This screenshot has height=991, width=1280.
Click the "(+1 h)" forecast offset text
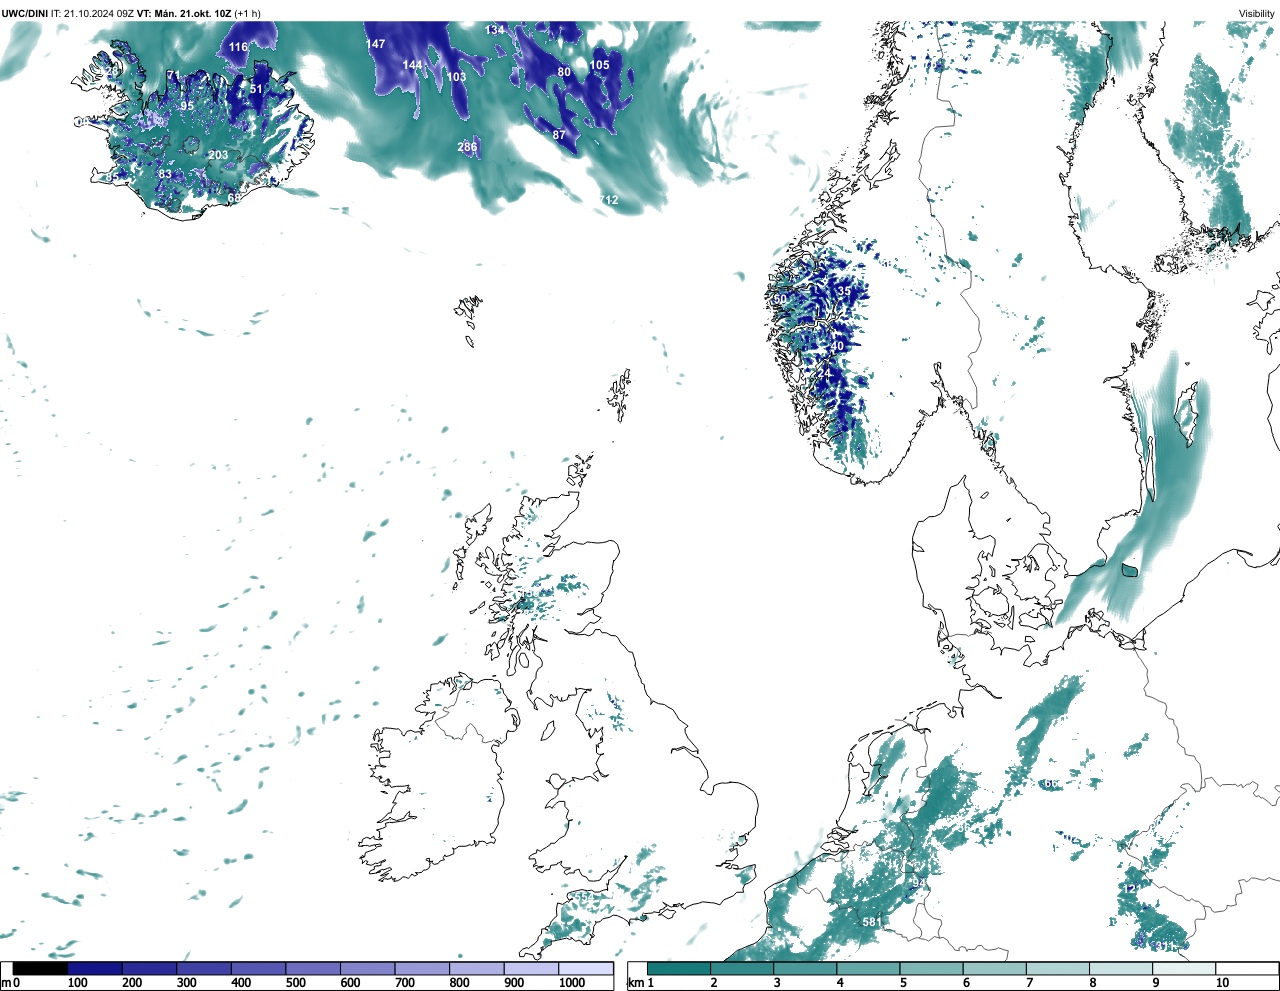click(x=247, y=13)
